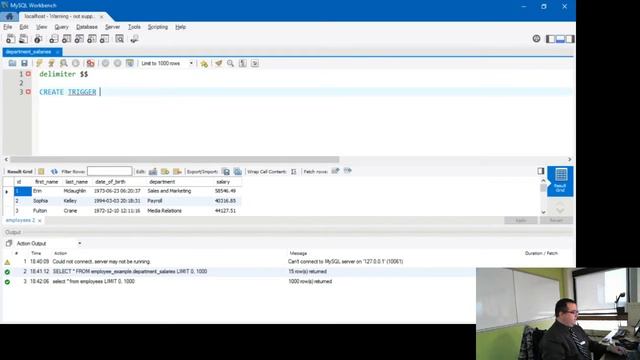Select the employees 2 result tab
The width and height of the screenshot is (640, 360).
coord(20,220)
